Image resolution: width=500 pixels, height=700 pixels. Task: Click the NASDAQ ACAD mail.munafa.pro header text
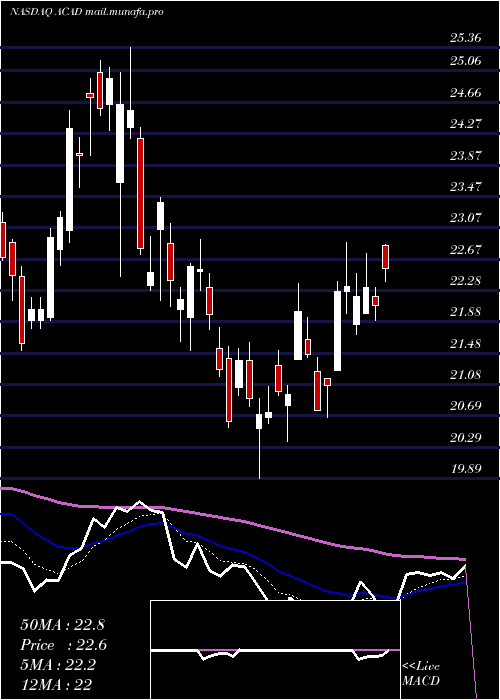pyautogui.click(x=87, y=12)
